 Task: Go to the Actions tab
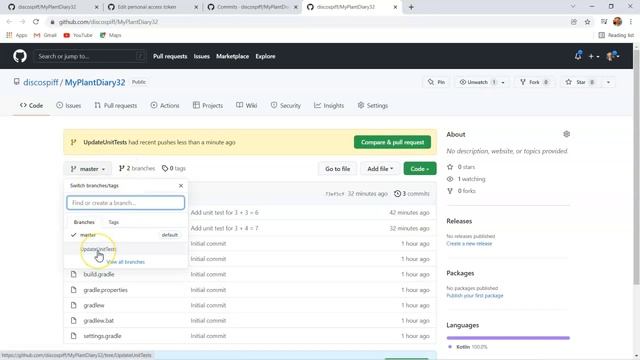[x=165, y=105]
